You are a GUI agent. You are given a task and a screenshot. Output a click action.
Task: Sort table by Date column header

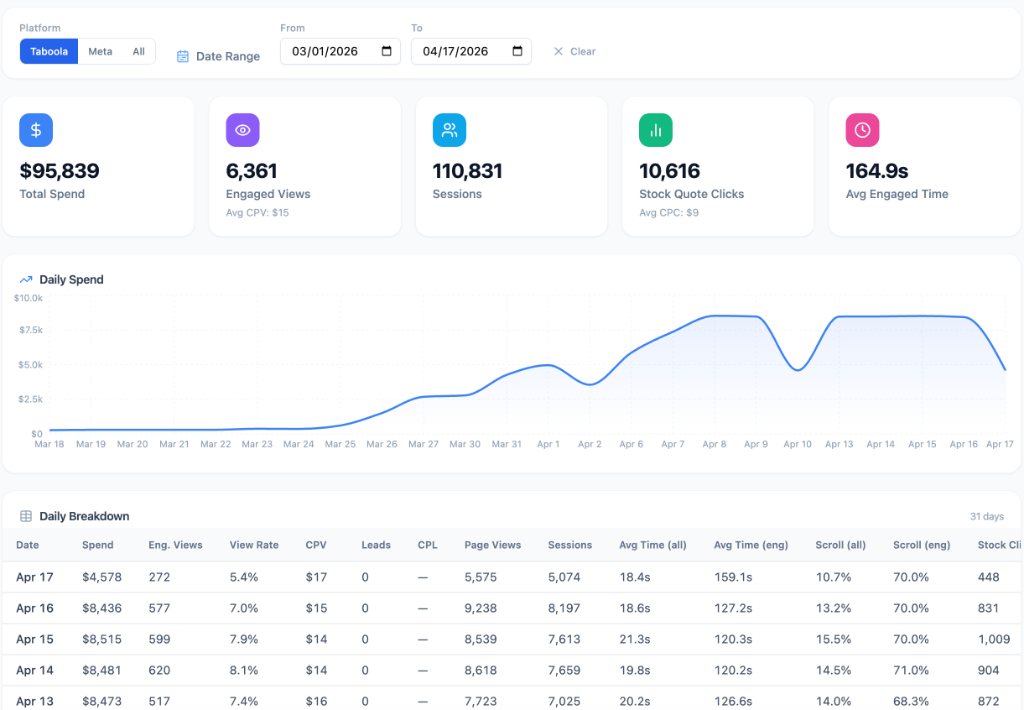click(27, 545)
